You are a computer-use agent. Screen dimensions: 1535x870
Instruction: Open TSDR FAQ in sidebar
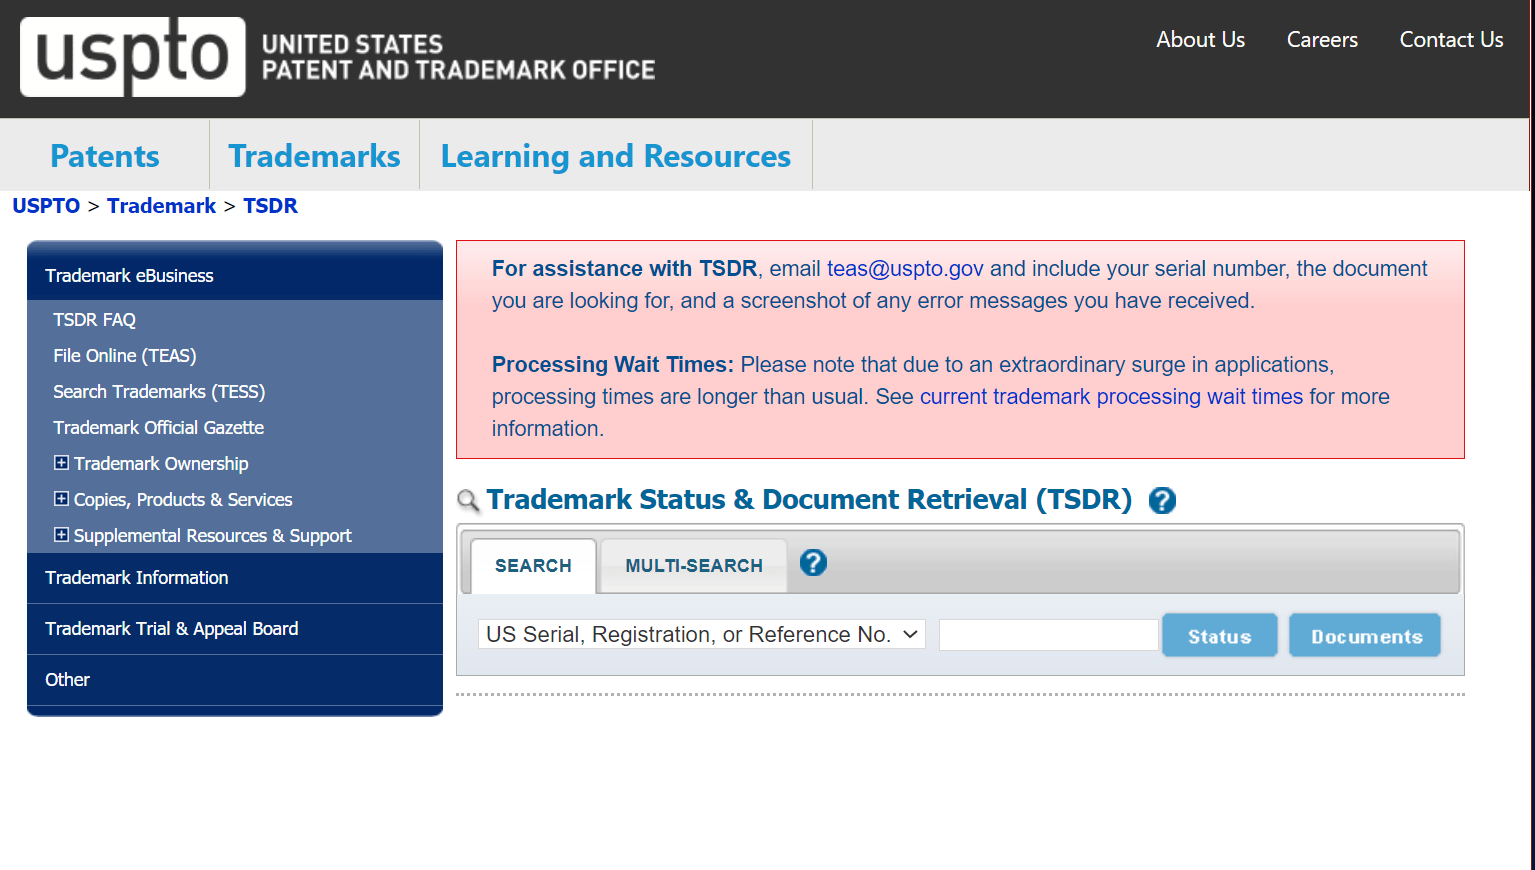tap(94, 320)
